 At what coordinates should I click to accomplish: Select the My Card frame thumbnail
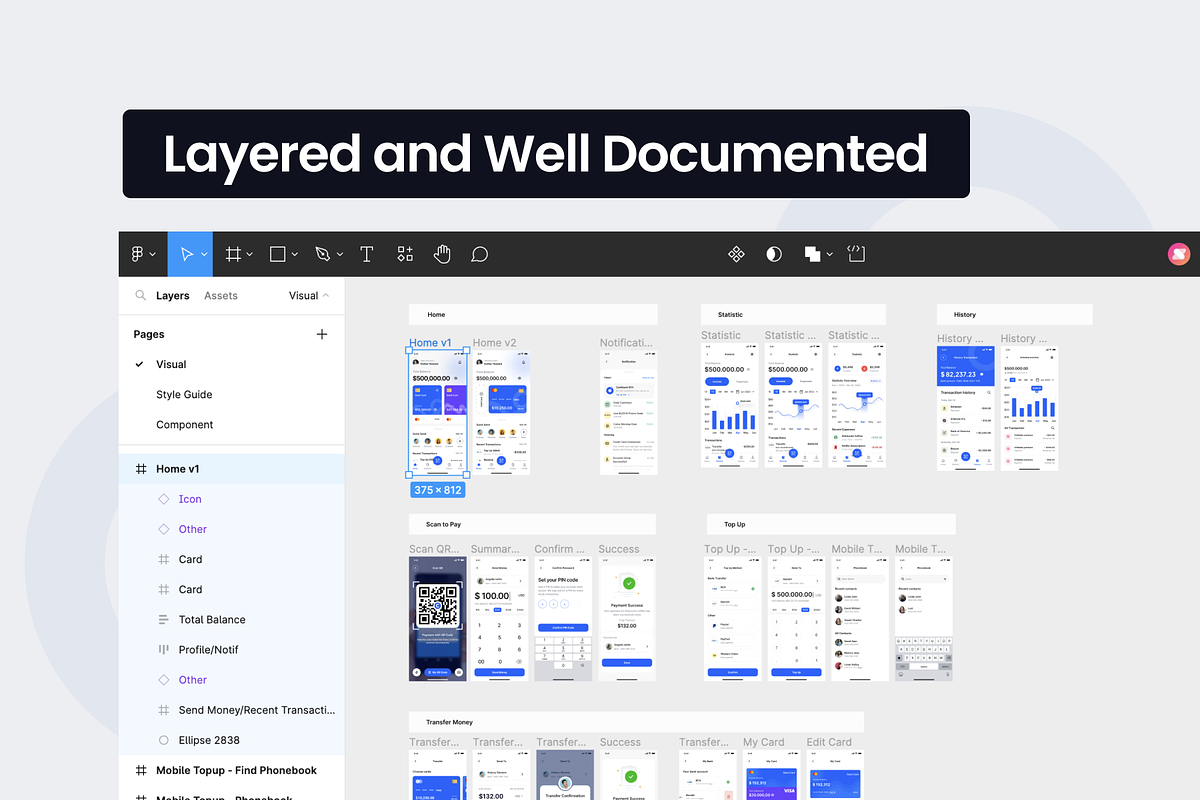point(771,775)
